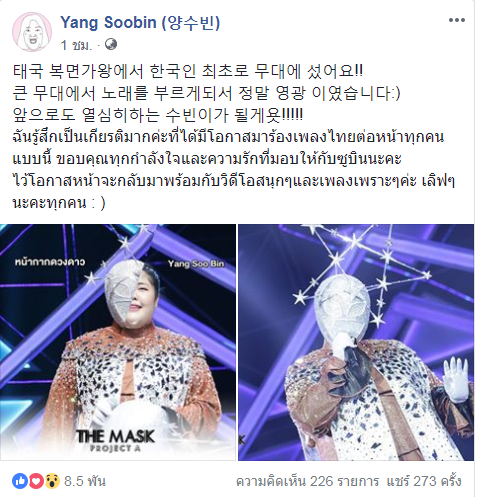Open the 226 comments link
The height and width of the screenshot is (497, 477).
[307, 481]
